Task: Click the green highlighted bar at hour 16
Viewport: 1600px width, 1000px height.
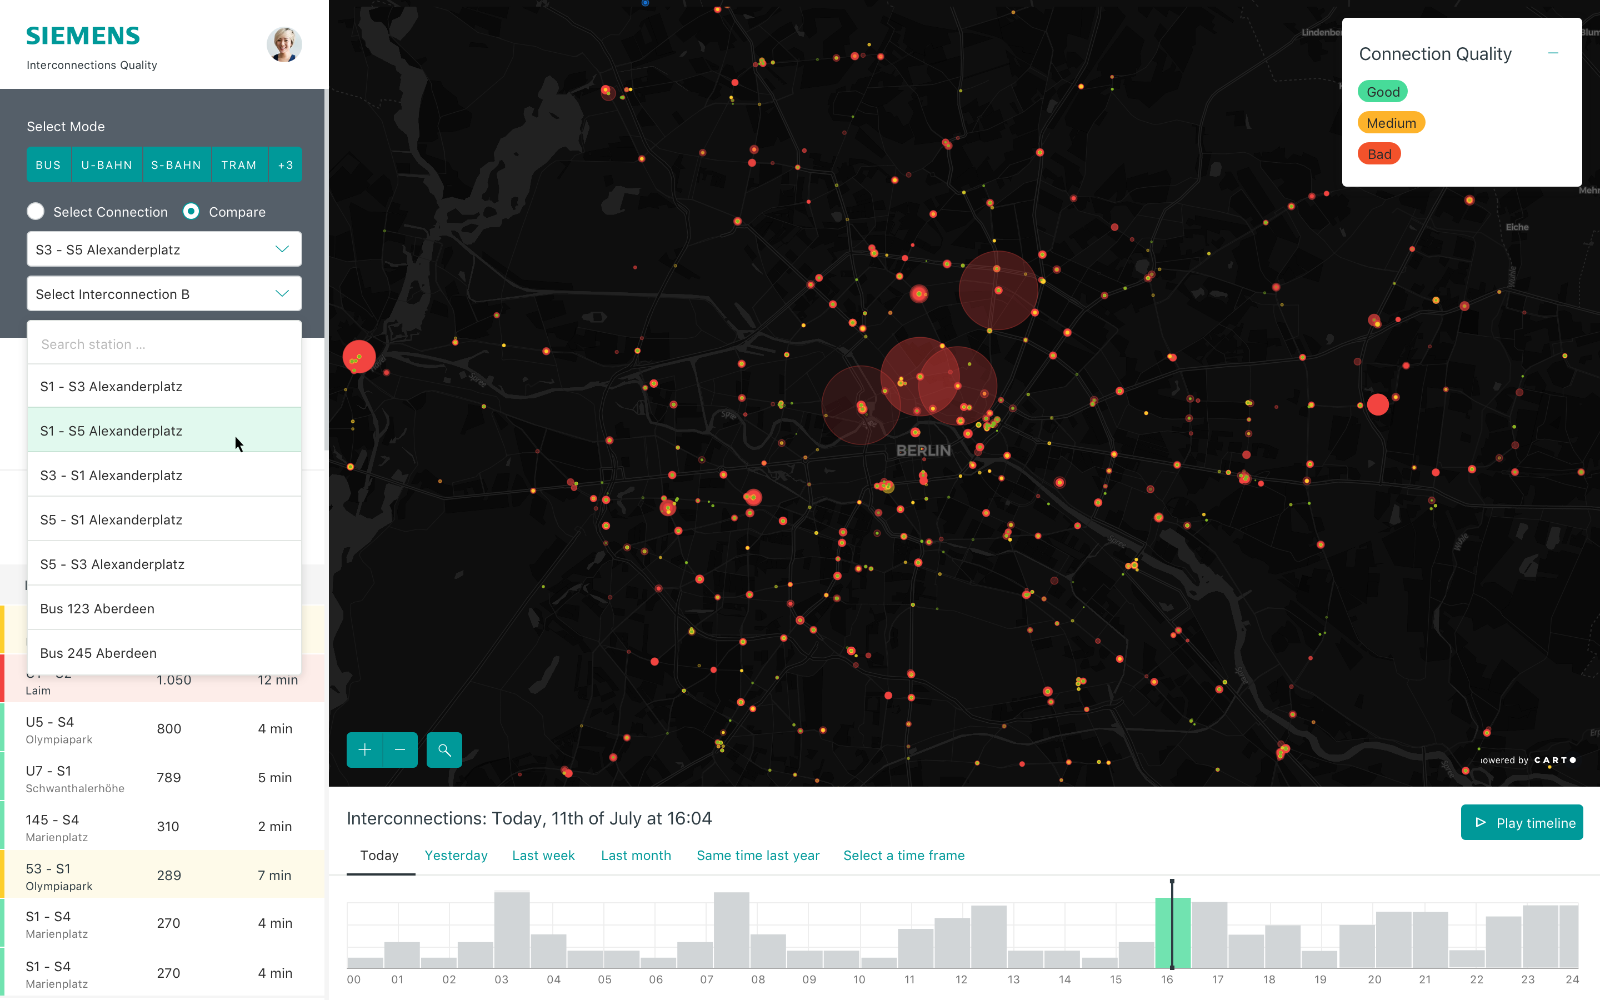Action: tap(1173, 933)
